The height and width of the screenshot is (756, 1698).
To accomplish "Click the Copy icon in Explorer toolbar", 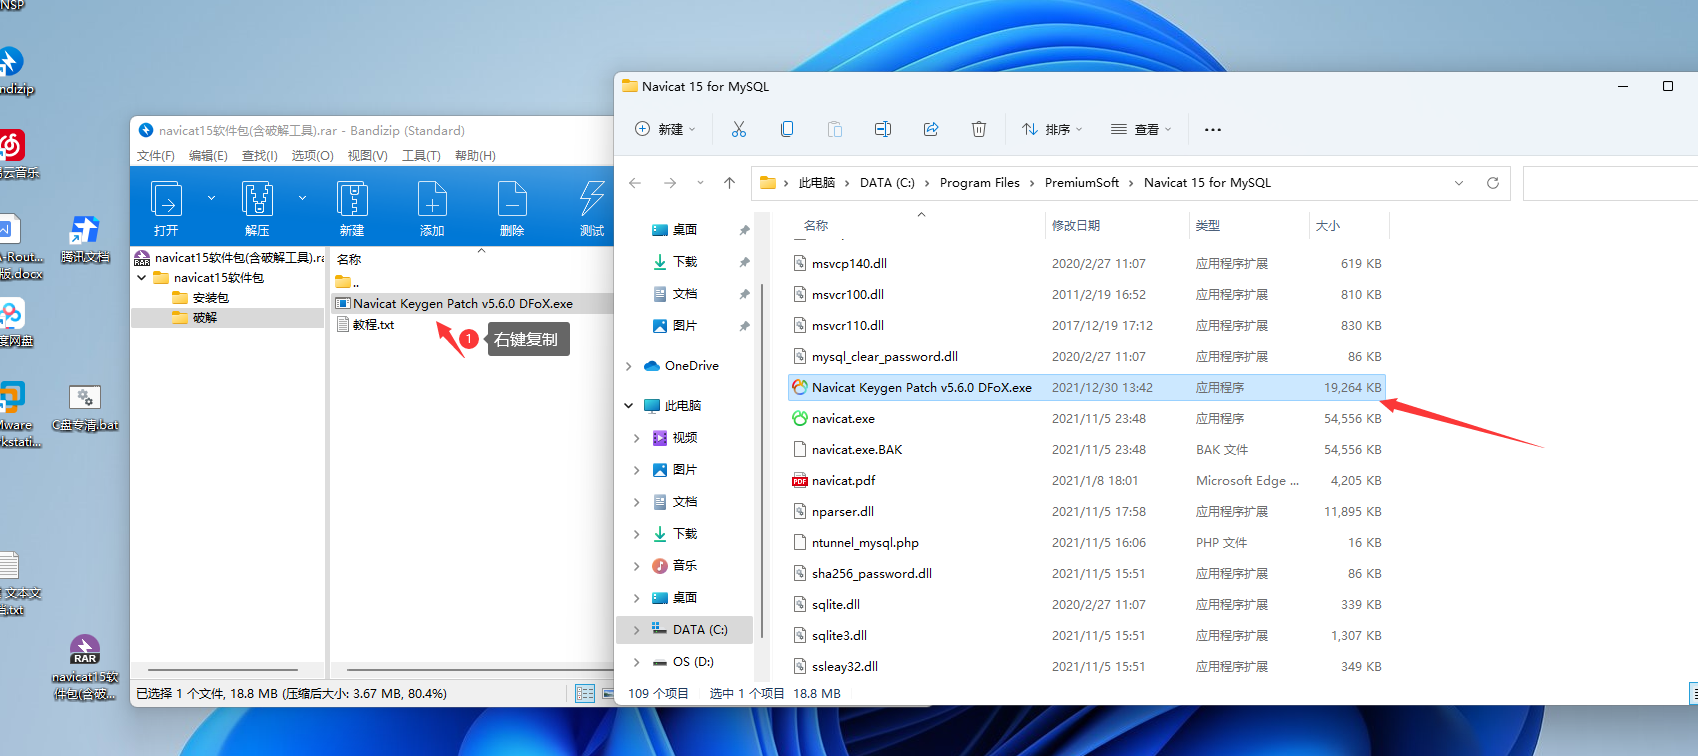I will point(787,129).
